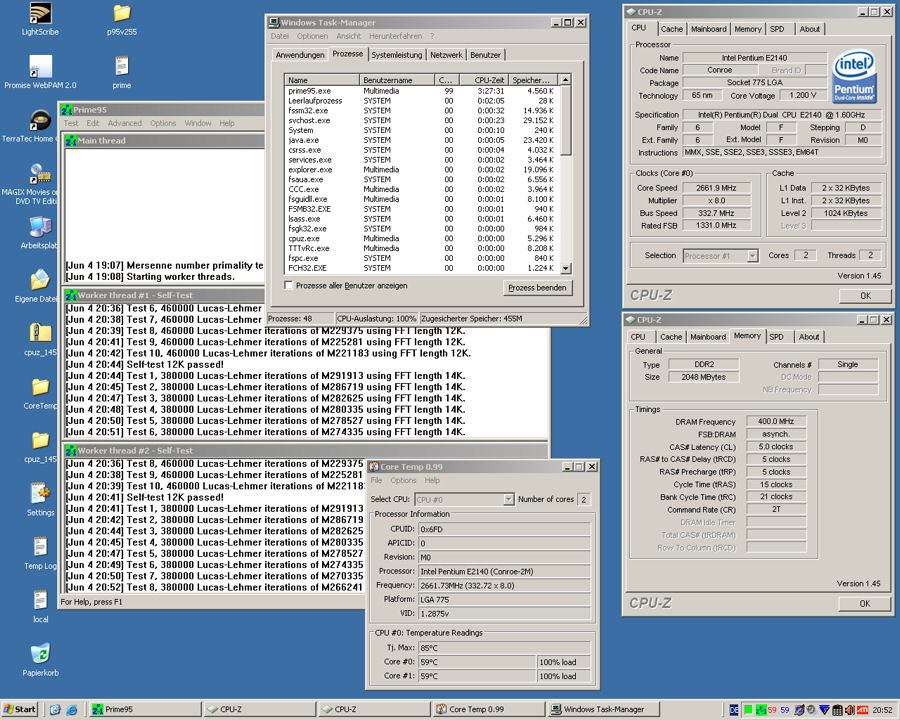
Task: Click the Frequency field in Core Temp
Action: [504, 586]
